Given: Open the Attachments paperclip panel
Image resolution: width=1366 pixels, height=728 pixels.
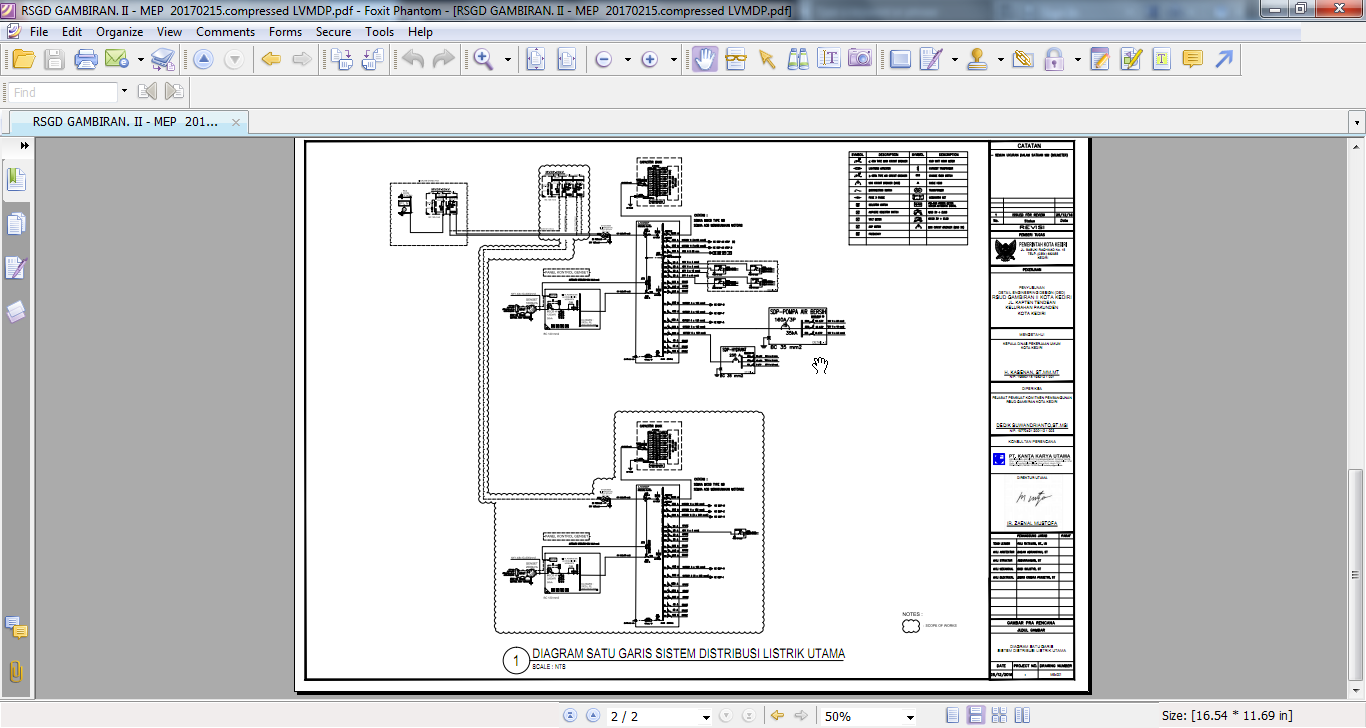Looking at the screenshot, I should point(16,672).
